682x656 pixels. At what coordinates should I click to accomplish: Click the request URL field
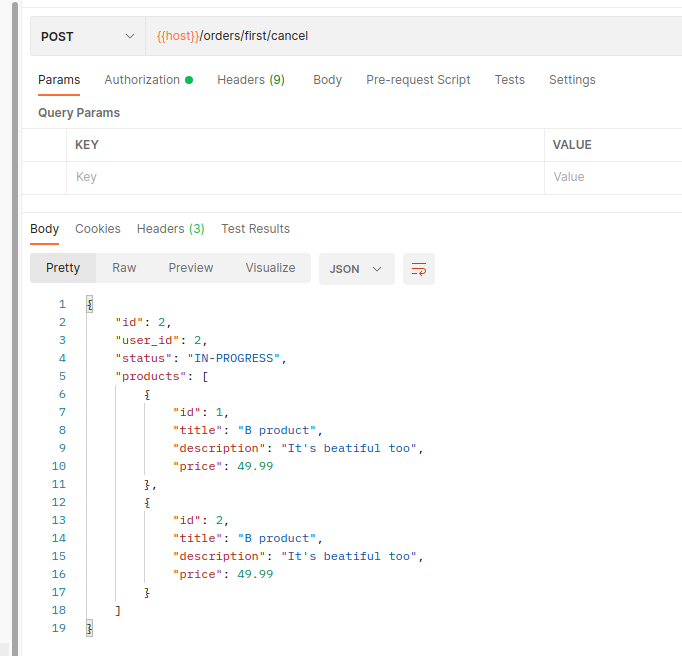pyautogui.click(x=413, y=36)
